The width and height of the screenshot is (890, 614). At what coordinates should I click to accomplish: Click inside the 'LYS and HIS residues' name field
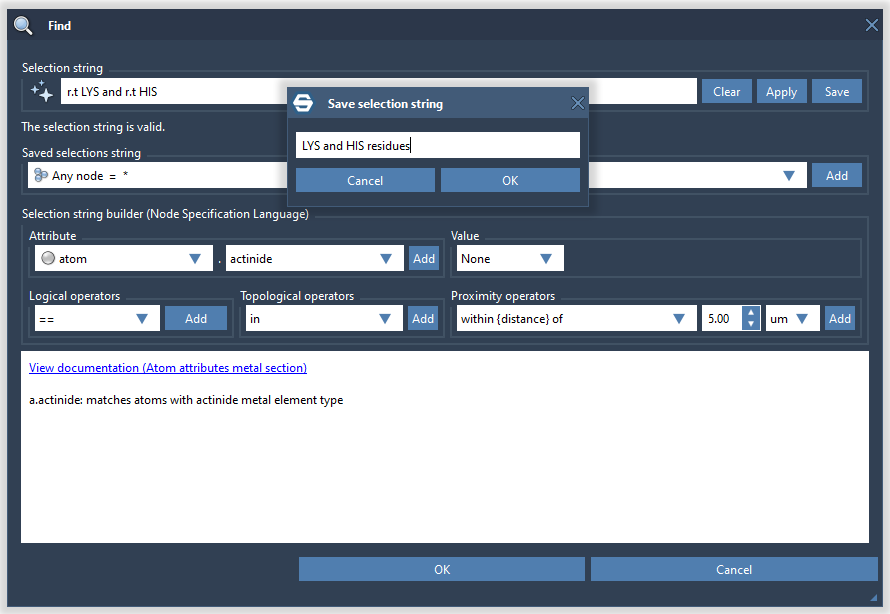coord(437,145)
